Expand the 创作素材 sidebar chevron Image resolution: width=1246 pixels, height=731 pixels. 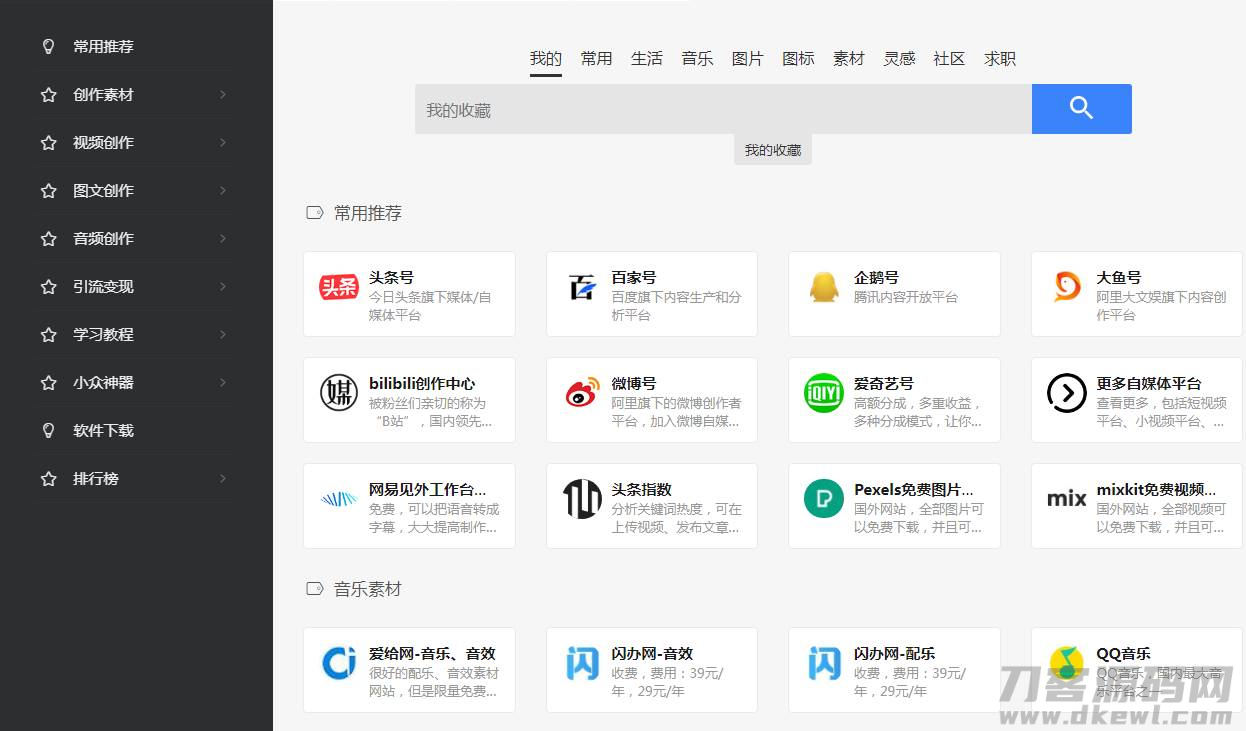pos(223,94)
